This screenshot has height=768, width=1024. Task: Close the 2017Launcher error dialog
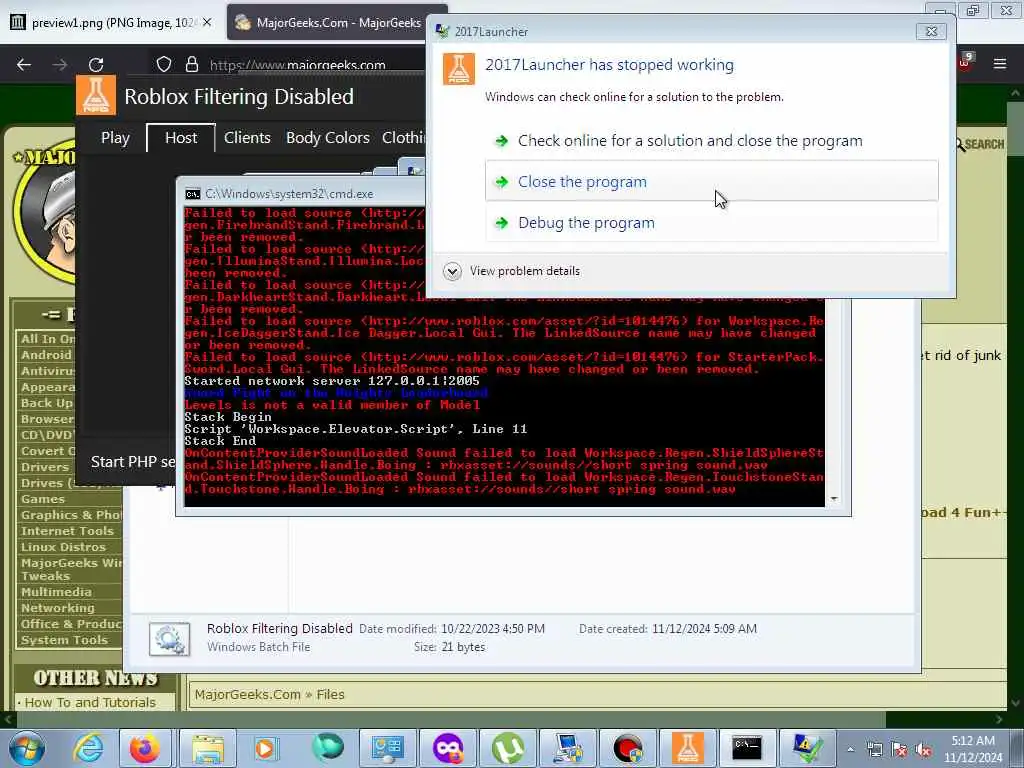click(931, 31)
